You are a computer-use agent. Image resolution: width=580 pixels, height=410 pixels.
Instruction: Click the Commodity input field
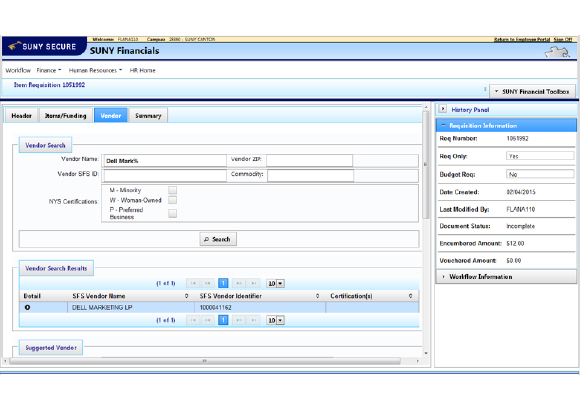pos(311,175)
